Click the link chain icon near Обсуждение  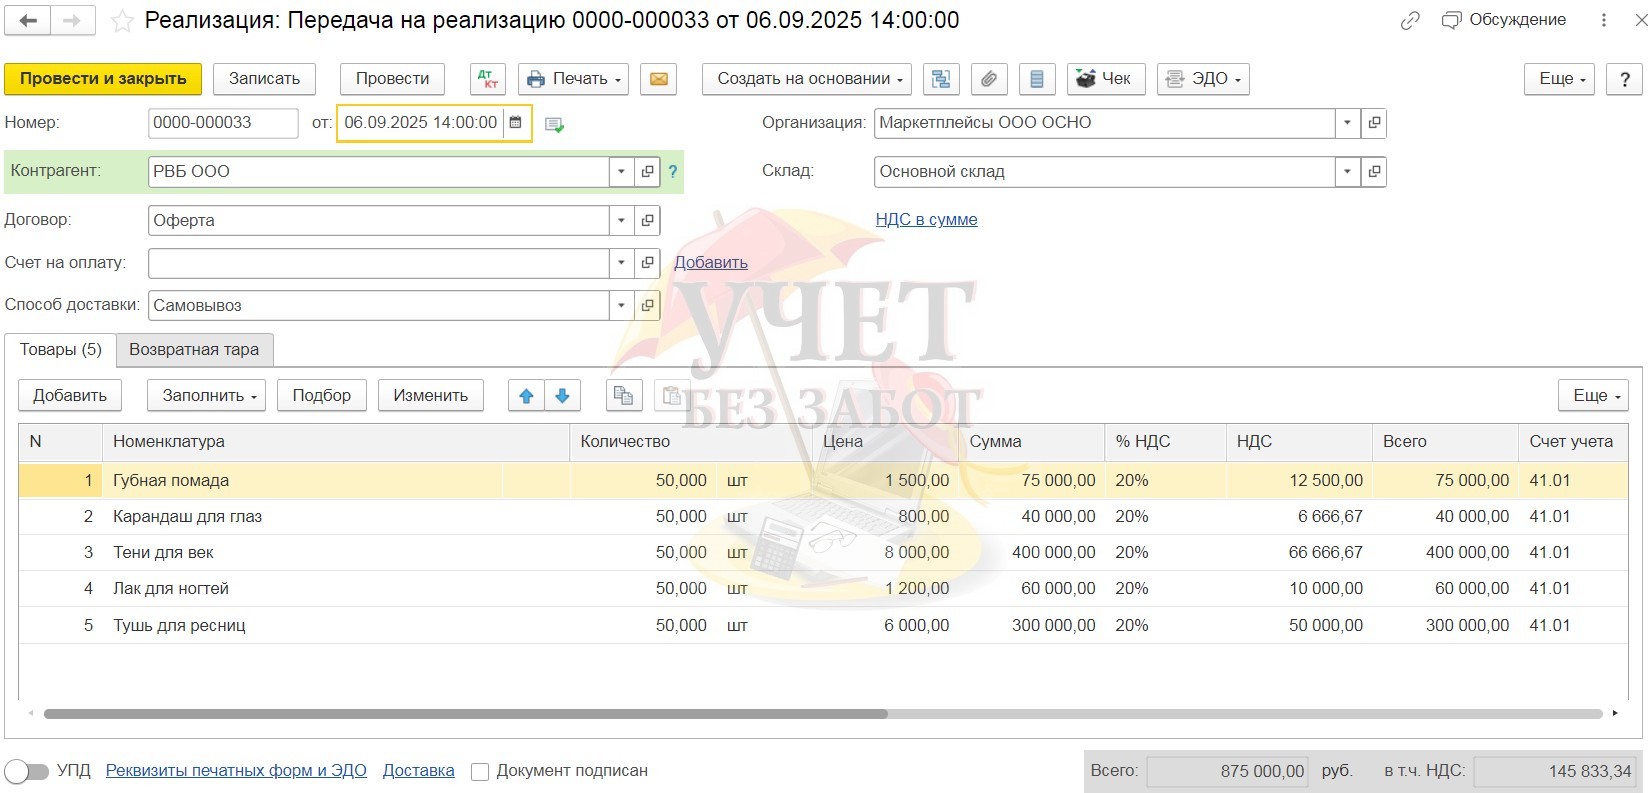coord(1410,21)
